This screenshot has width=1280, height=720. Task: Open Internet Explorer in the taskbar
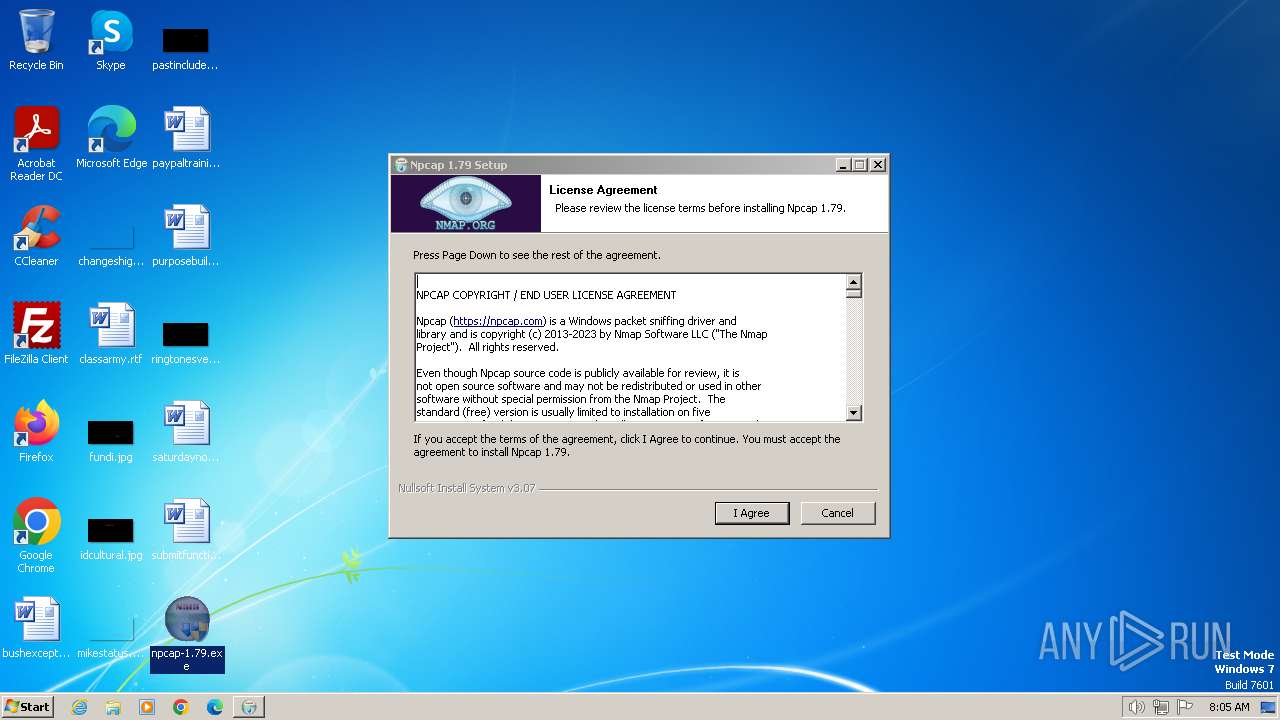80,707
